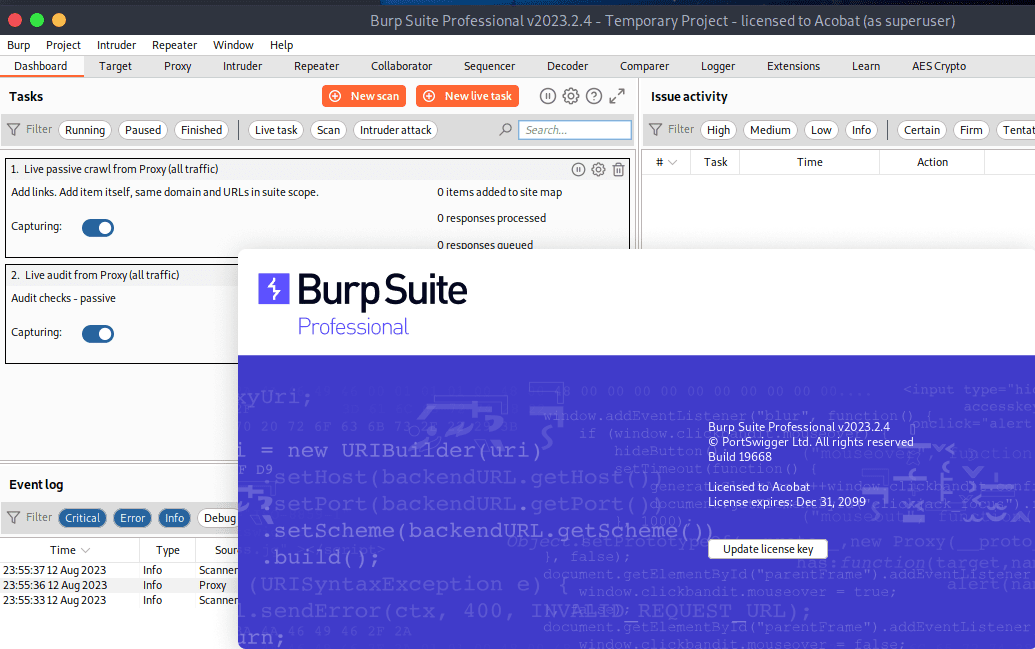Viewport: 1035px width, 649px height.
Task: Click the Event log filter funnel icon
Action: (x=13, y=518)
